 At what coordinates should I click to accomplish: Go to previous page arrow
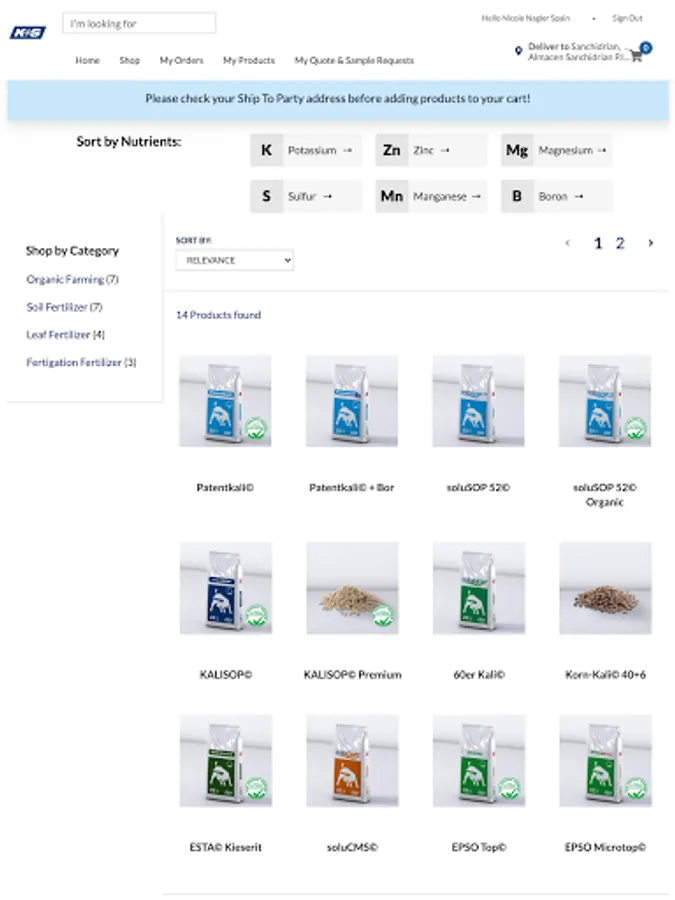tap(568, 243)
